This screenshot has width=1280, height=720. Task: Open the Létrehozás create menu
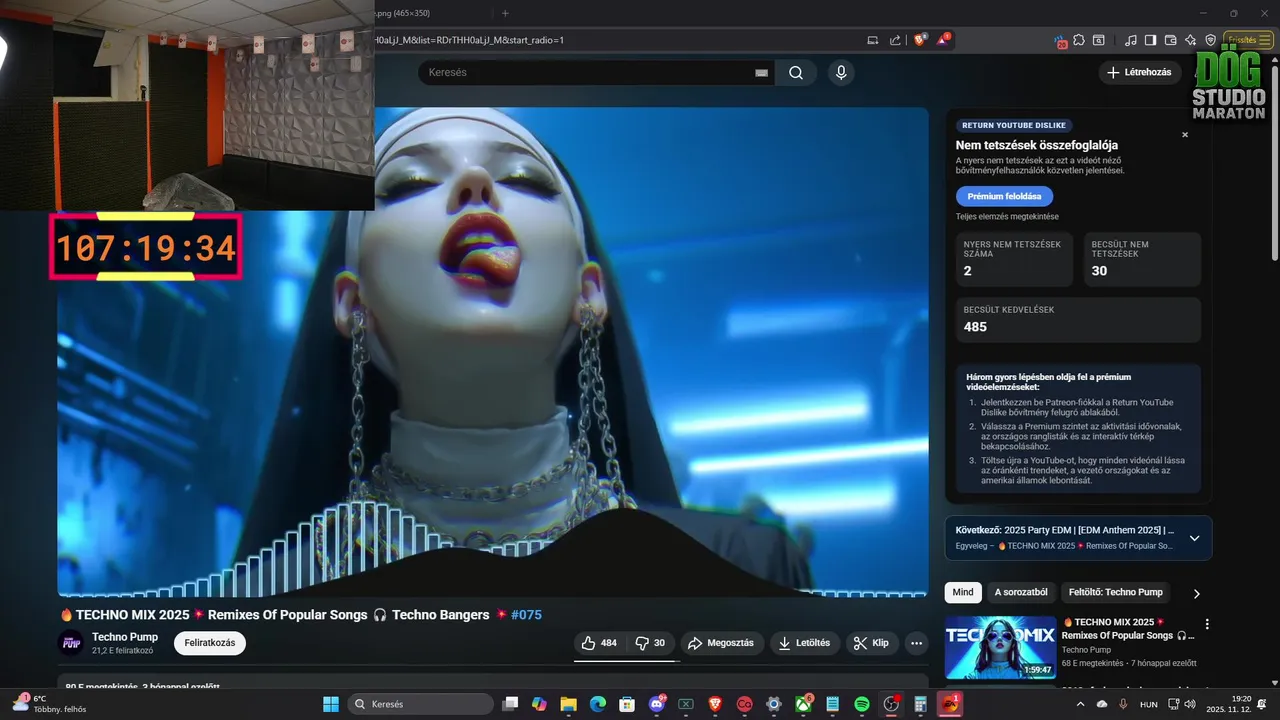(x=1140, y=72)
